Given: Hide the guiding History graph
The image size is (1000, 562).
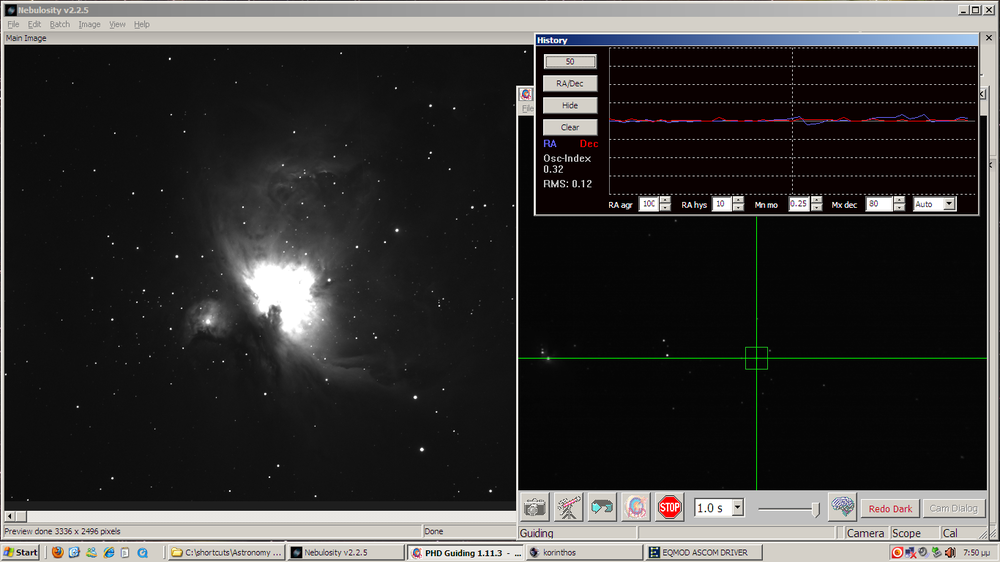Looking at the screenshot, I should (570, 105).
